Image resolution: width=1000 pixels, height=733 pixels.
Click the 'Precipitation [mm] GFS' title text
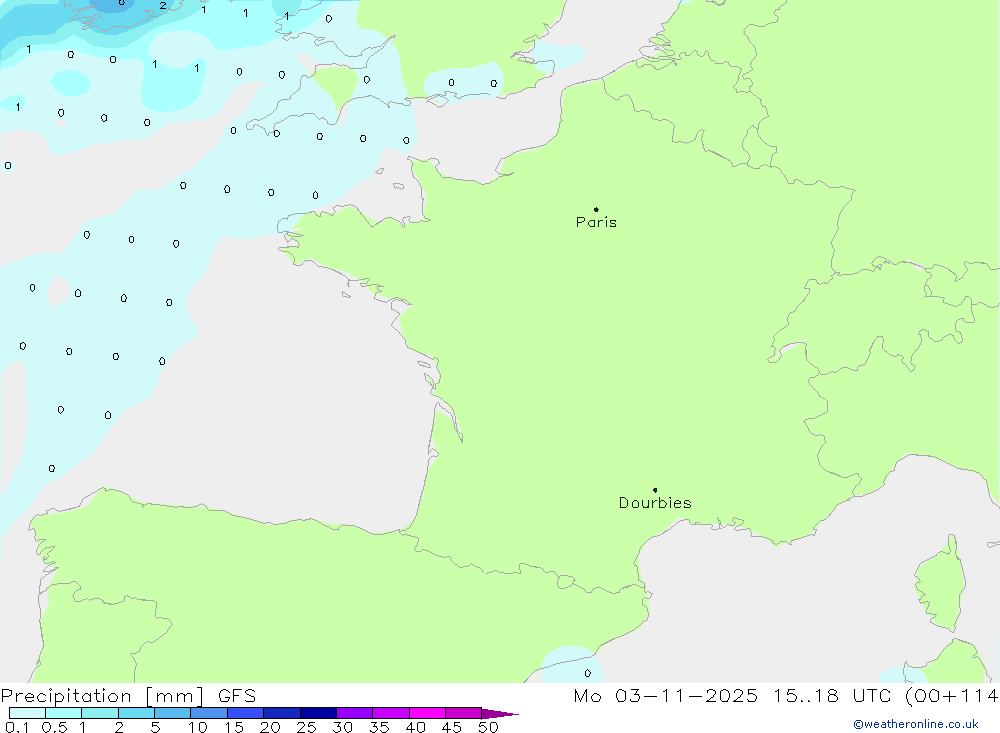click(x=128, y=695)
